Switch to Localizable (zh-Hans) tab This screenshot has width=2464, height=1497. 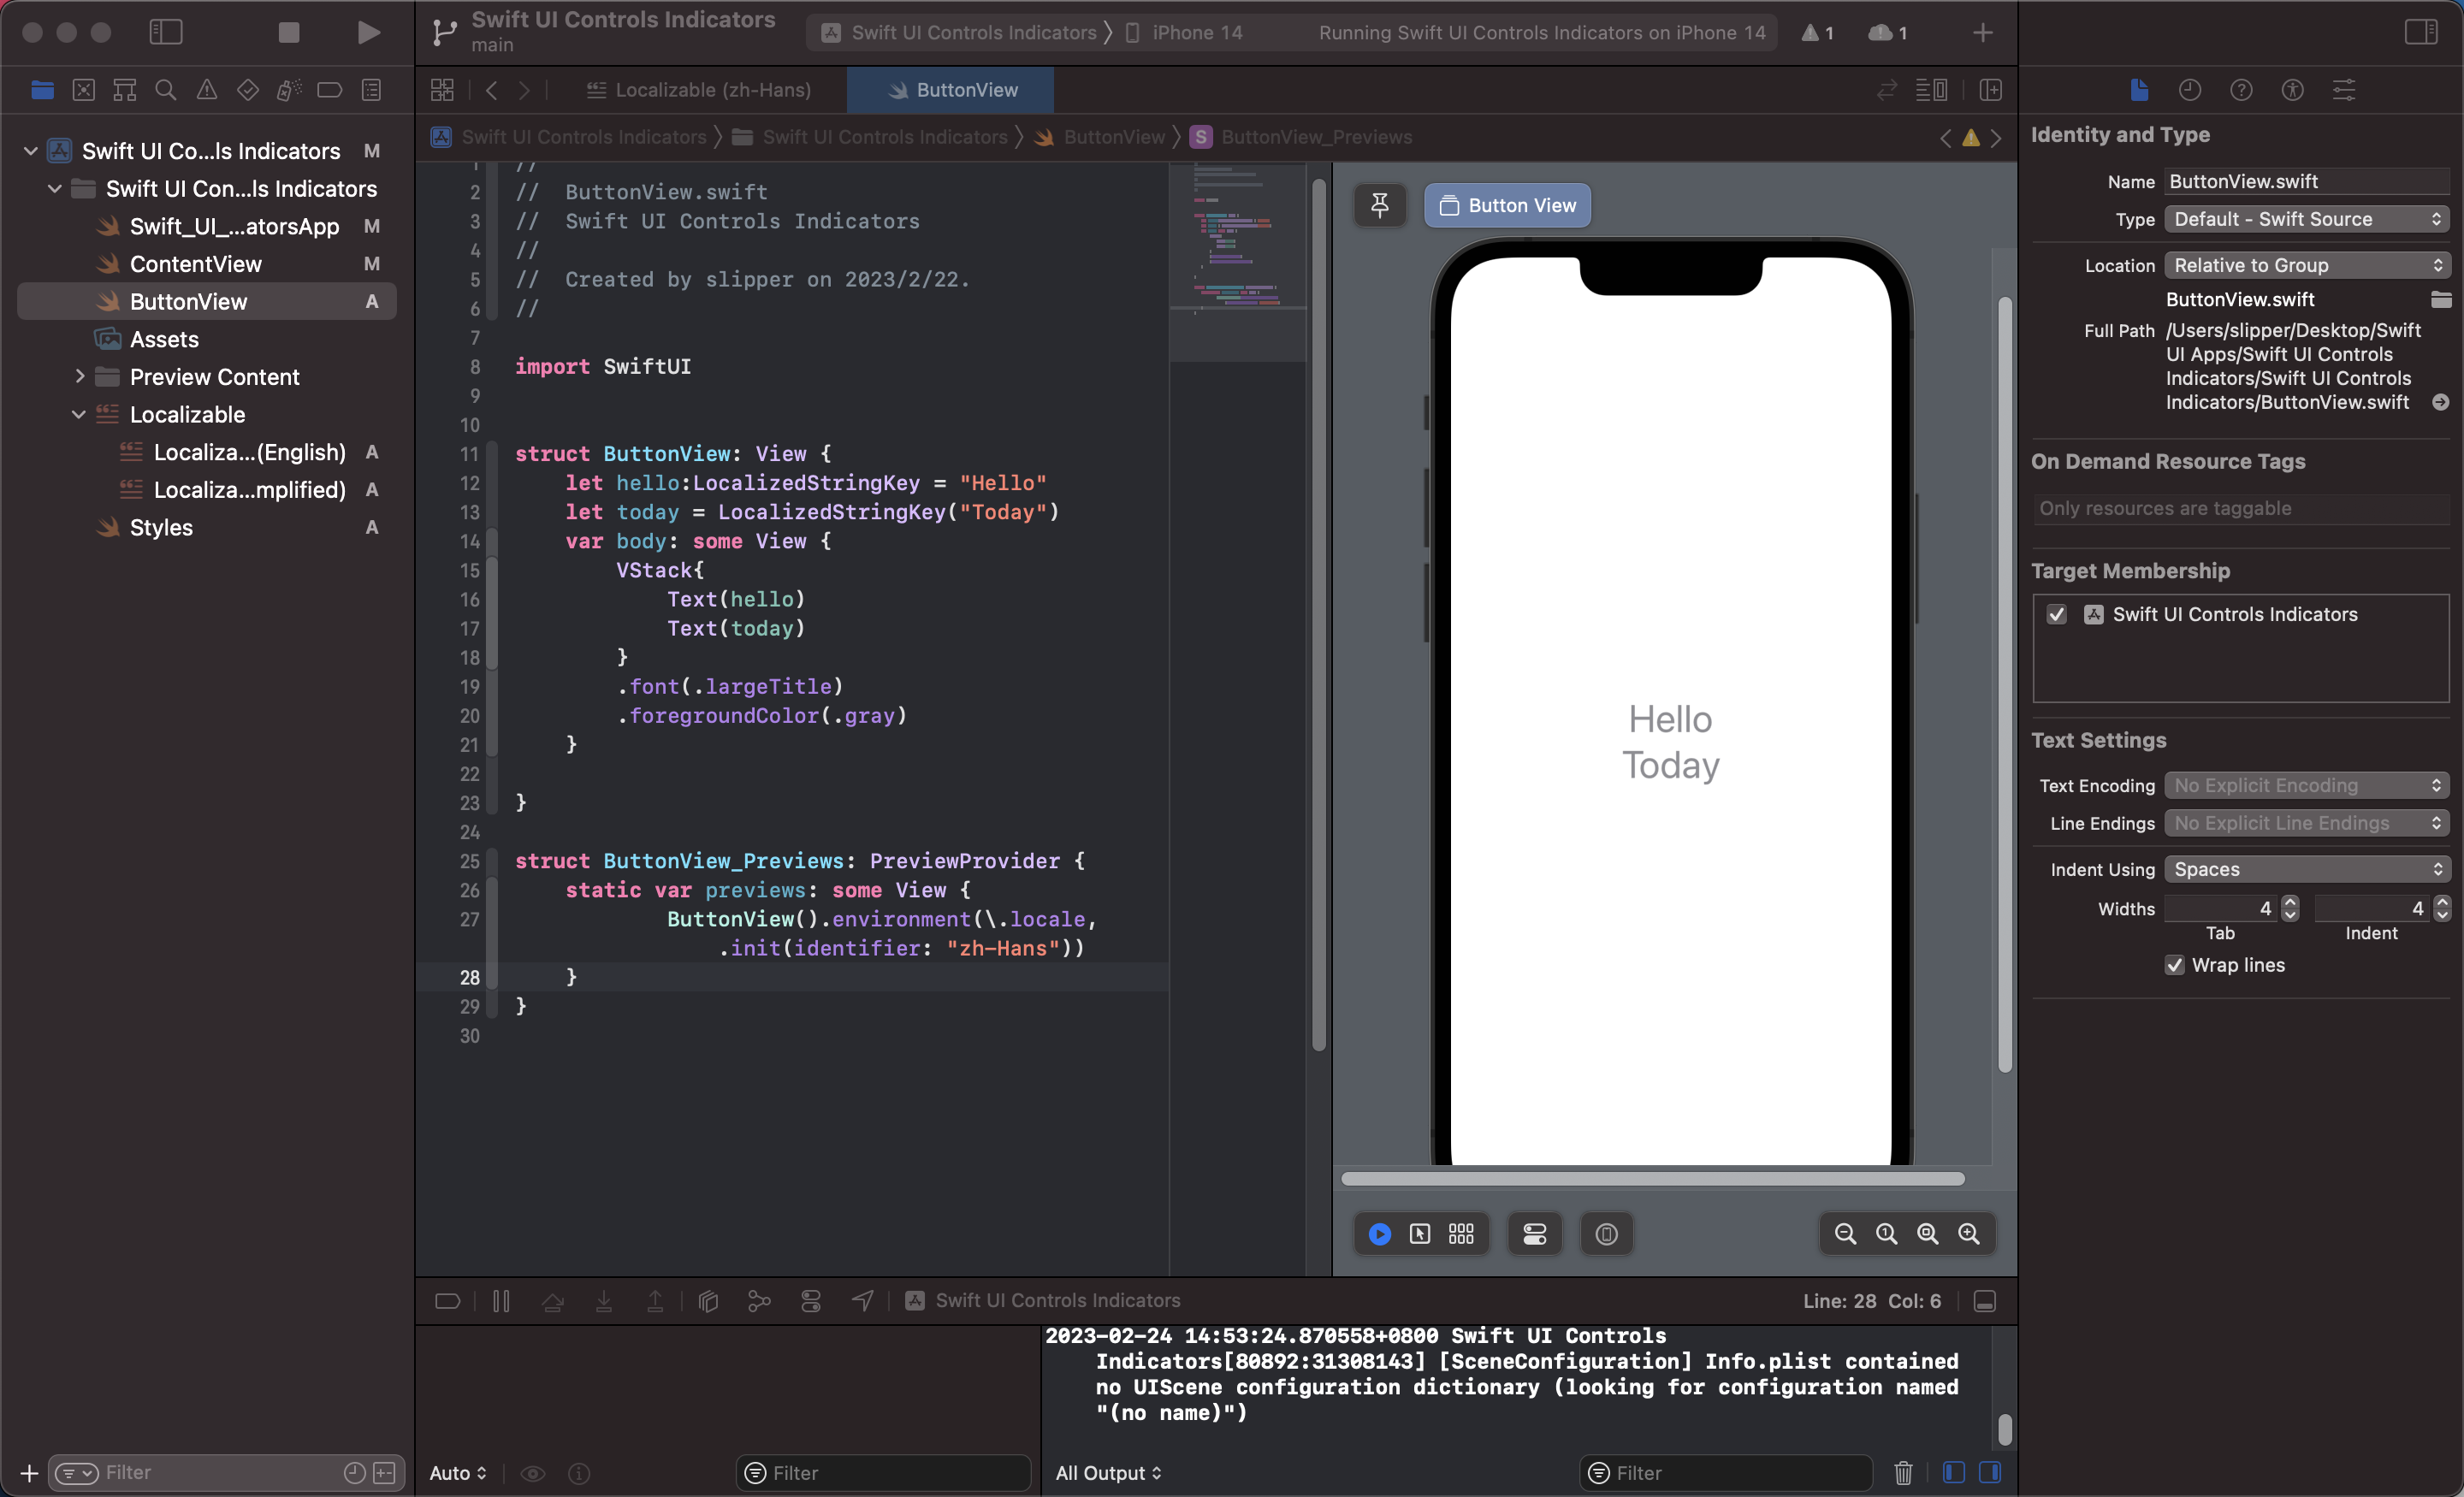pos(698,90)
